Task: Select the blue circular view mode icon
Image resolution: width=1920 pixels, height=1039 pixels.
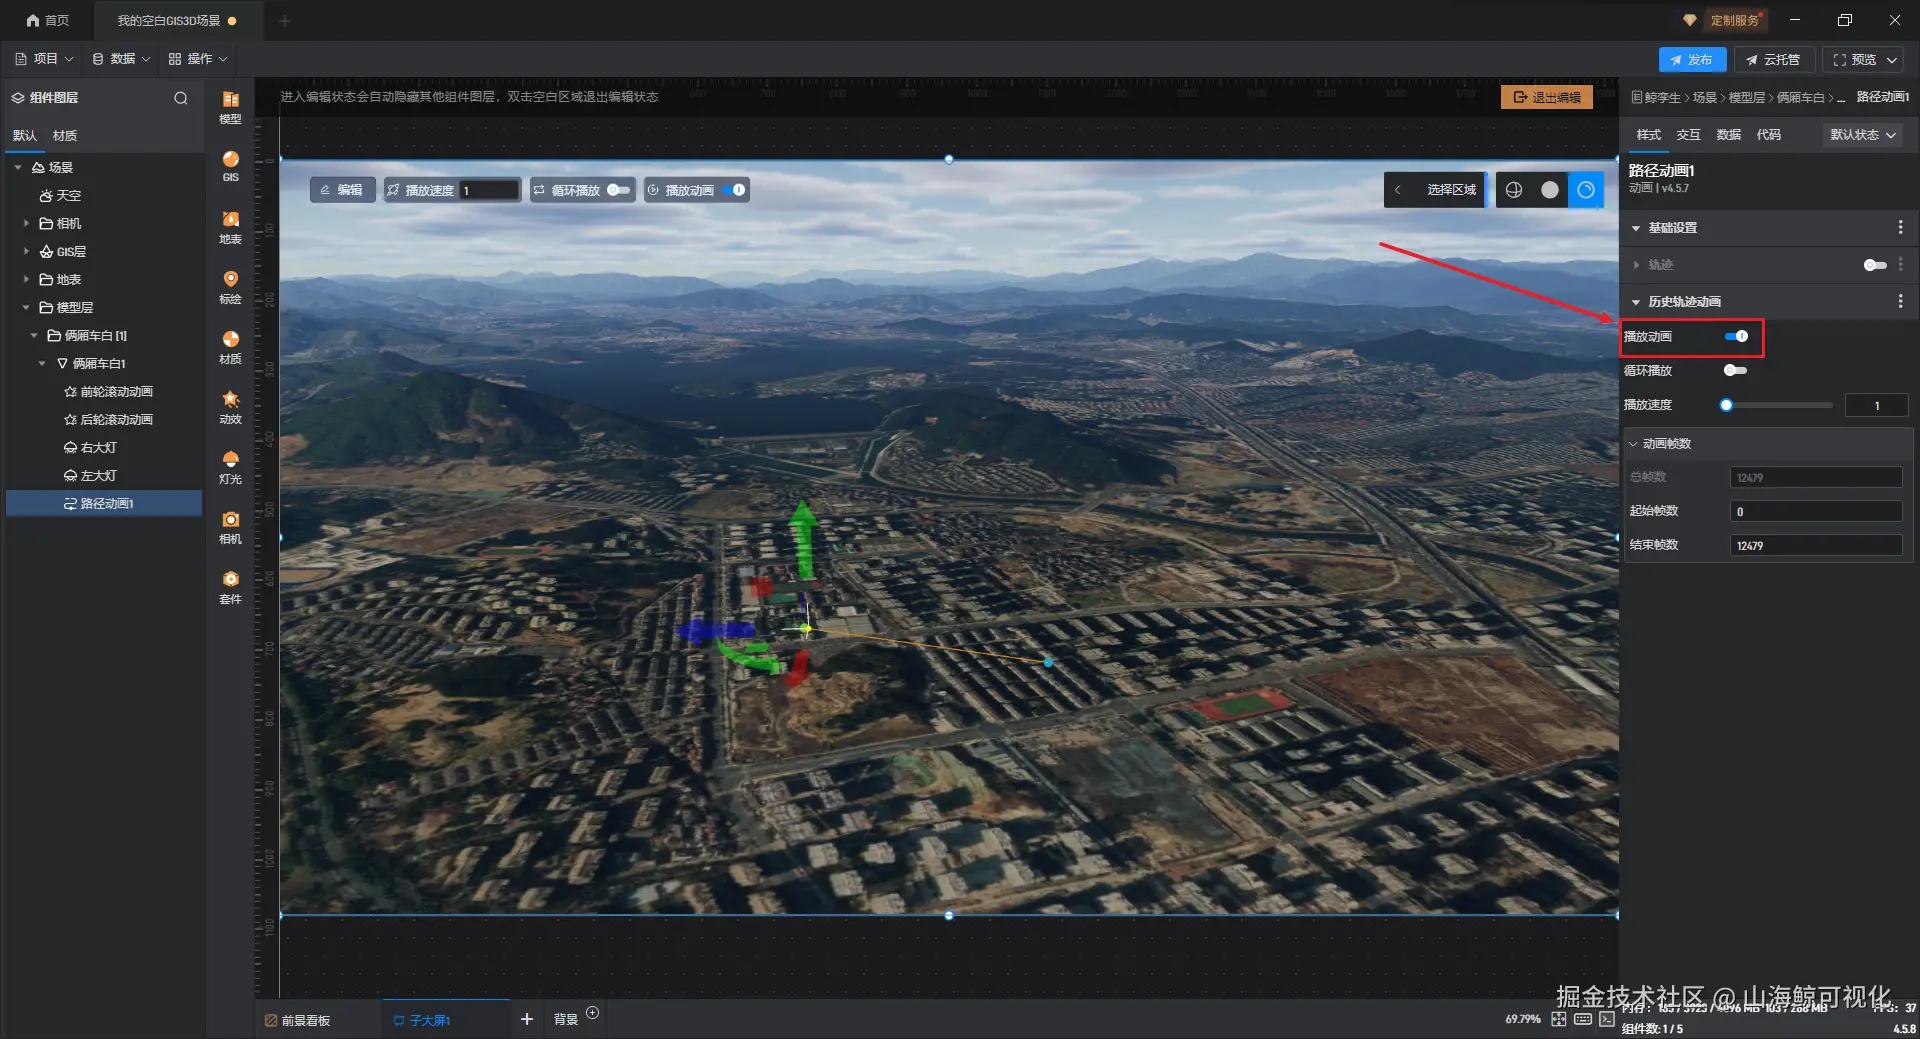Action: (1586, 190)
